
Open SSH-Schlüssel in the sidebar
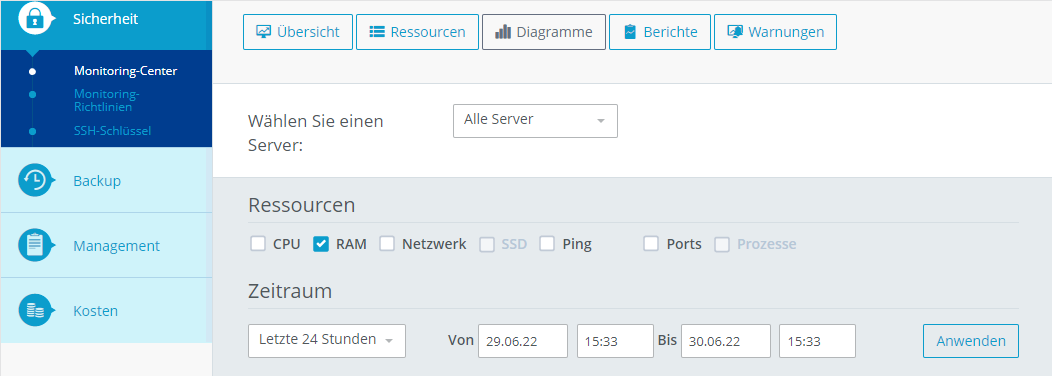[x=112, y=131]
